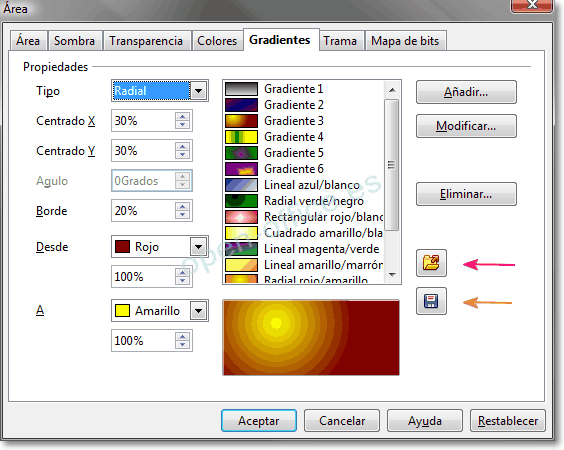Open the Transparencia tab
The width and height of the screenshot is (564, 450).
[146, 41]
